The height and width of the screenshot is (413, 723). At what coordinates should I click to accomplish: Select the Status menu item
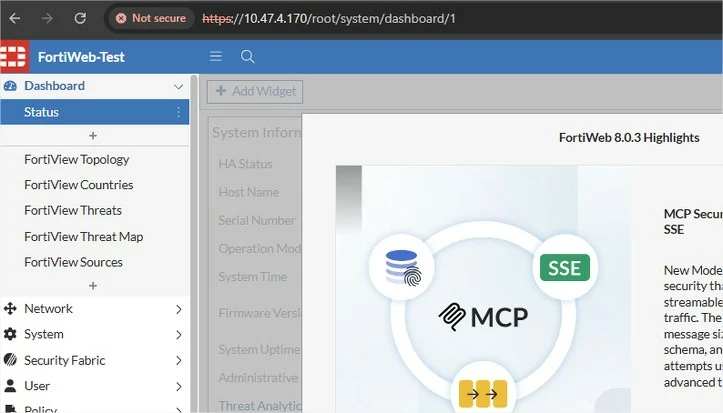click(95, 112)
